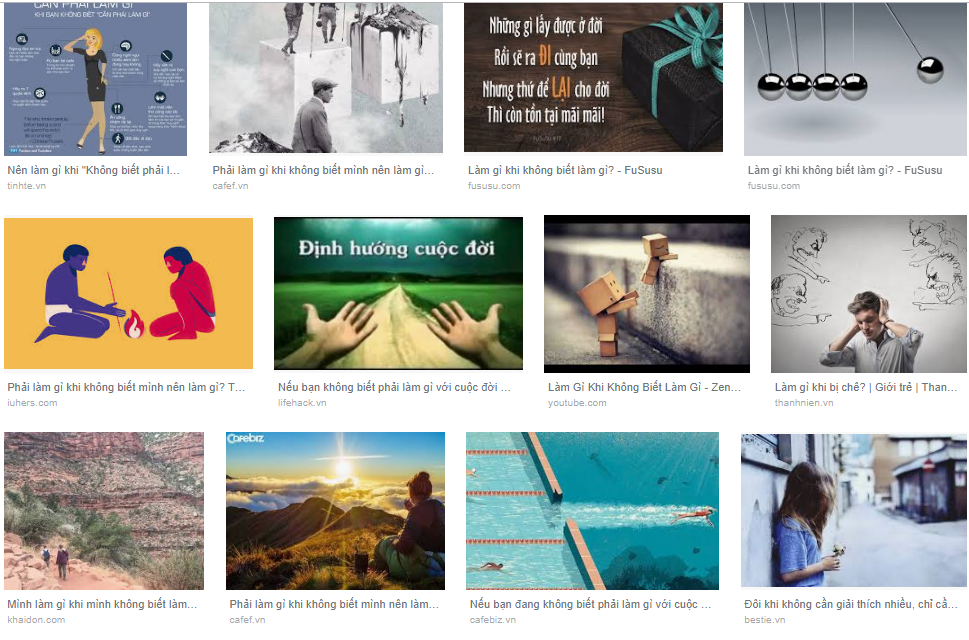Open the 'Làm Gì Khi Không Biết Làm Gì - Zen...' link
Image resolution: width=969 pixels, height=640 pixels.
(644, 387)
